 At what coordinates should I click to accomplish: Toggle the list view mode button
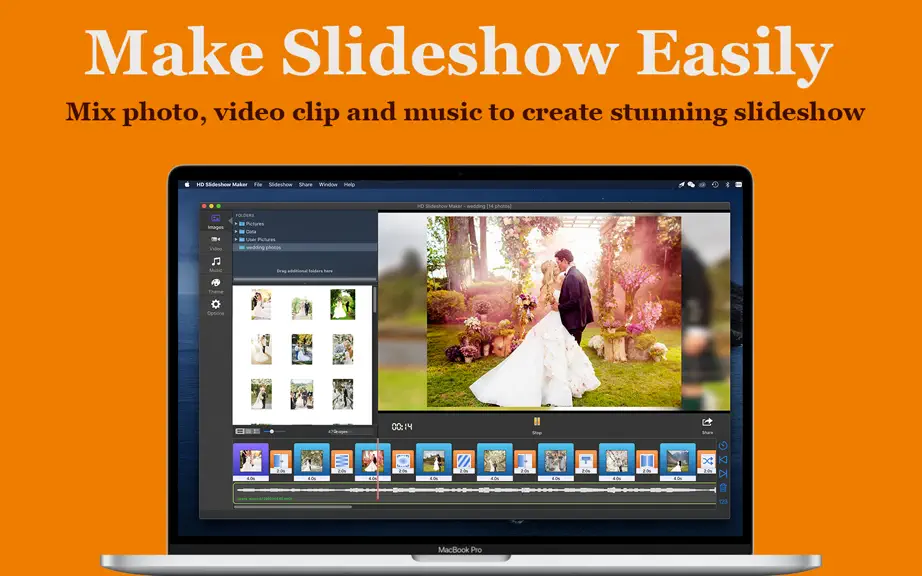pos(240,431)
